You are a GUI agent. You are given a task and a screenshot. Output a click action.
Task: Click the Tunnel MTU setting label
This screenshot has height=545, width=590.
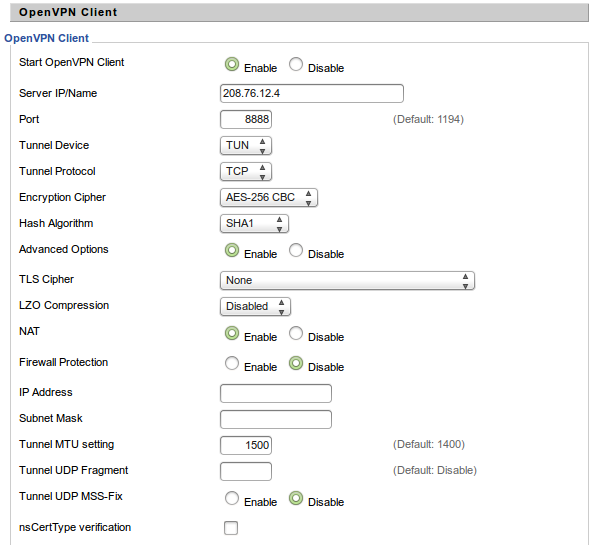click(x=67, y=444)
